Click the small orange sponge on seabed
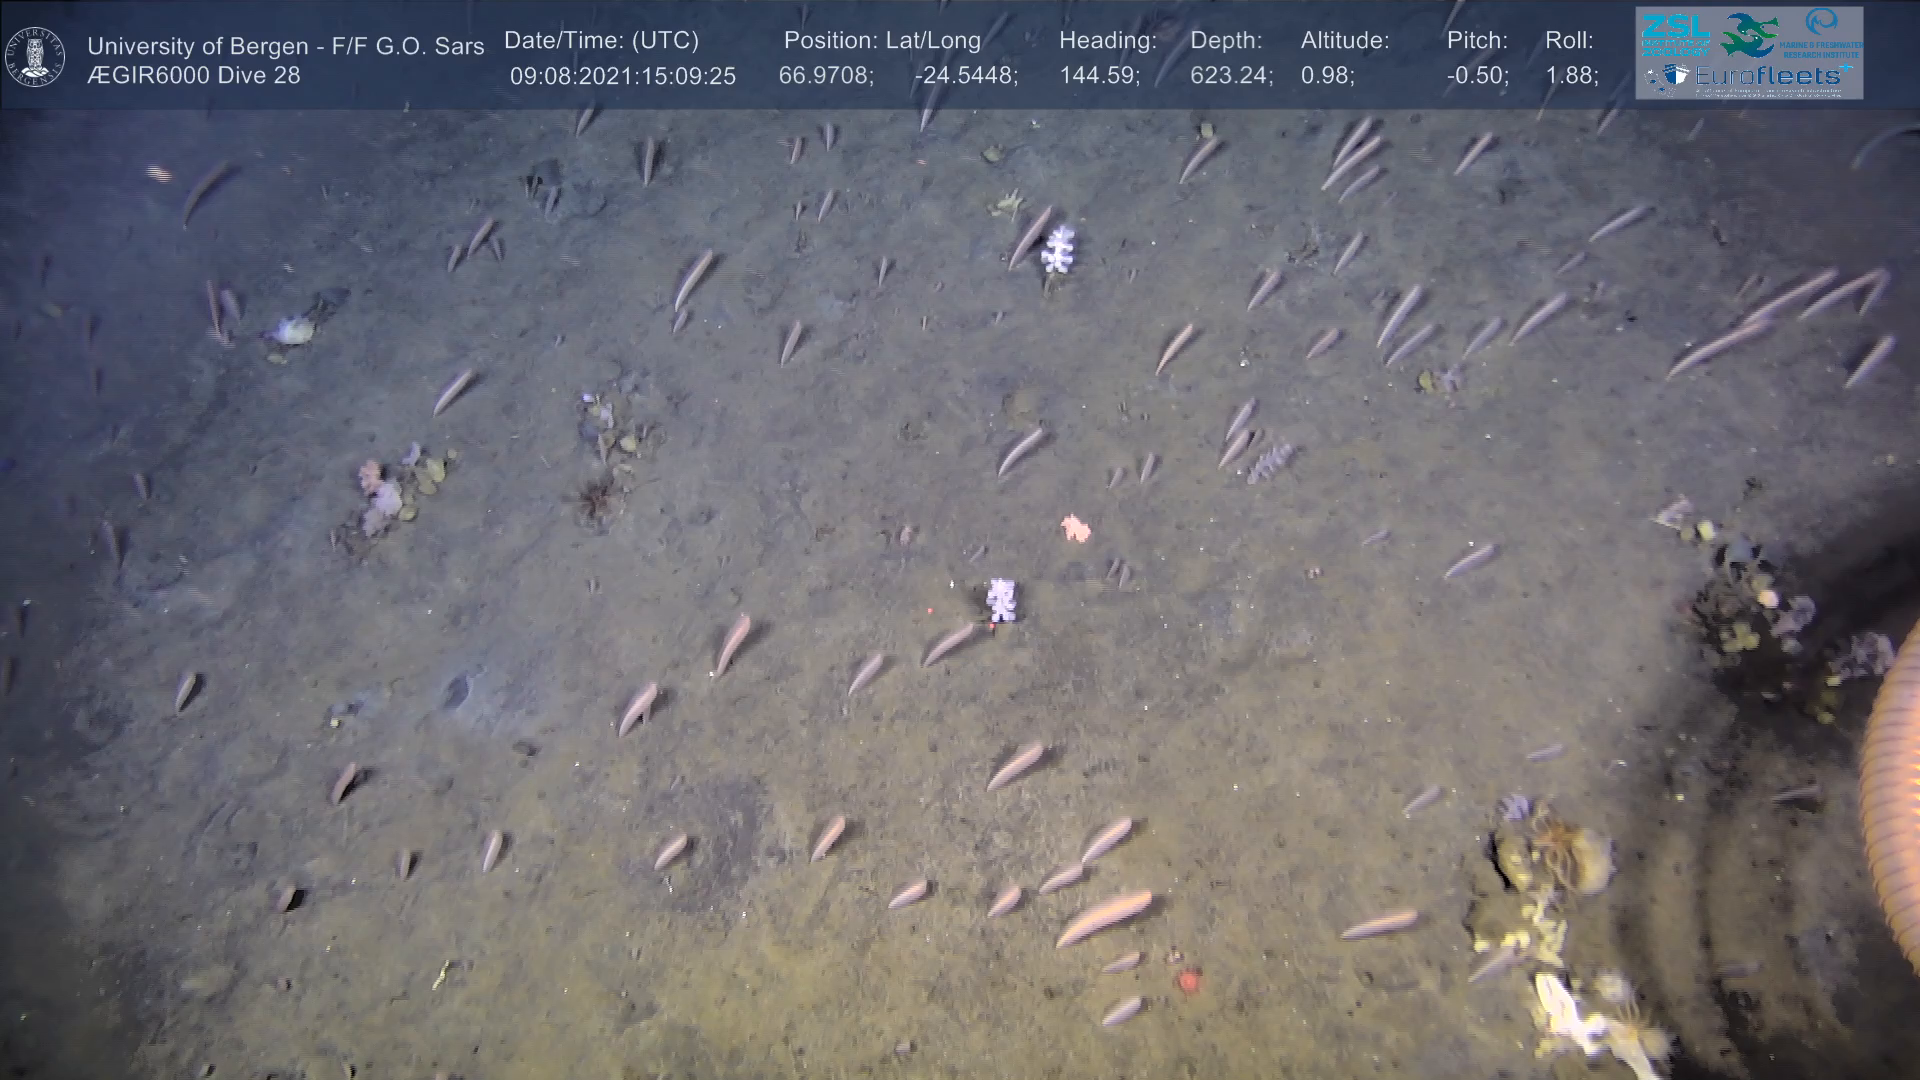Image resolution: width=1920 pixels, height=1080 pixels. pyautogui.click(x=1075, y=528)
